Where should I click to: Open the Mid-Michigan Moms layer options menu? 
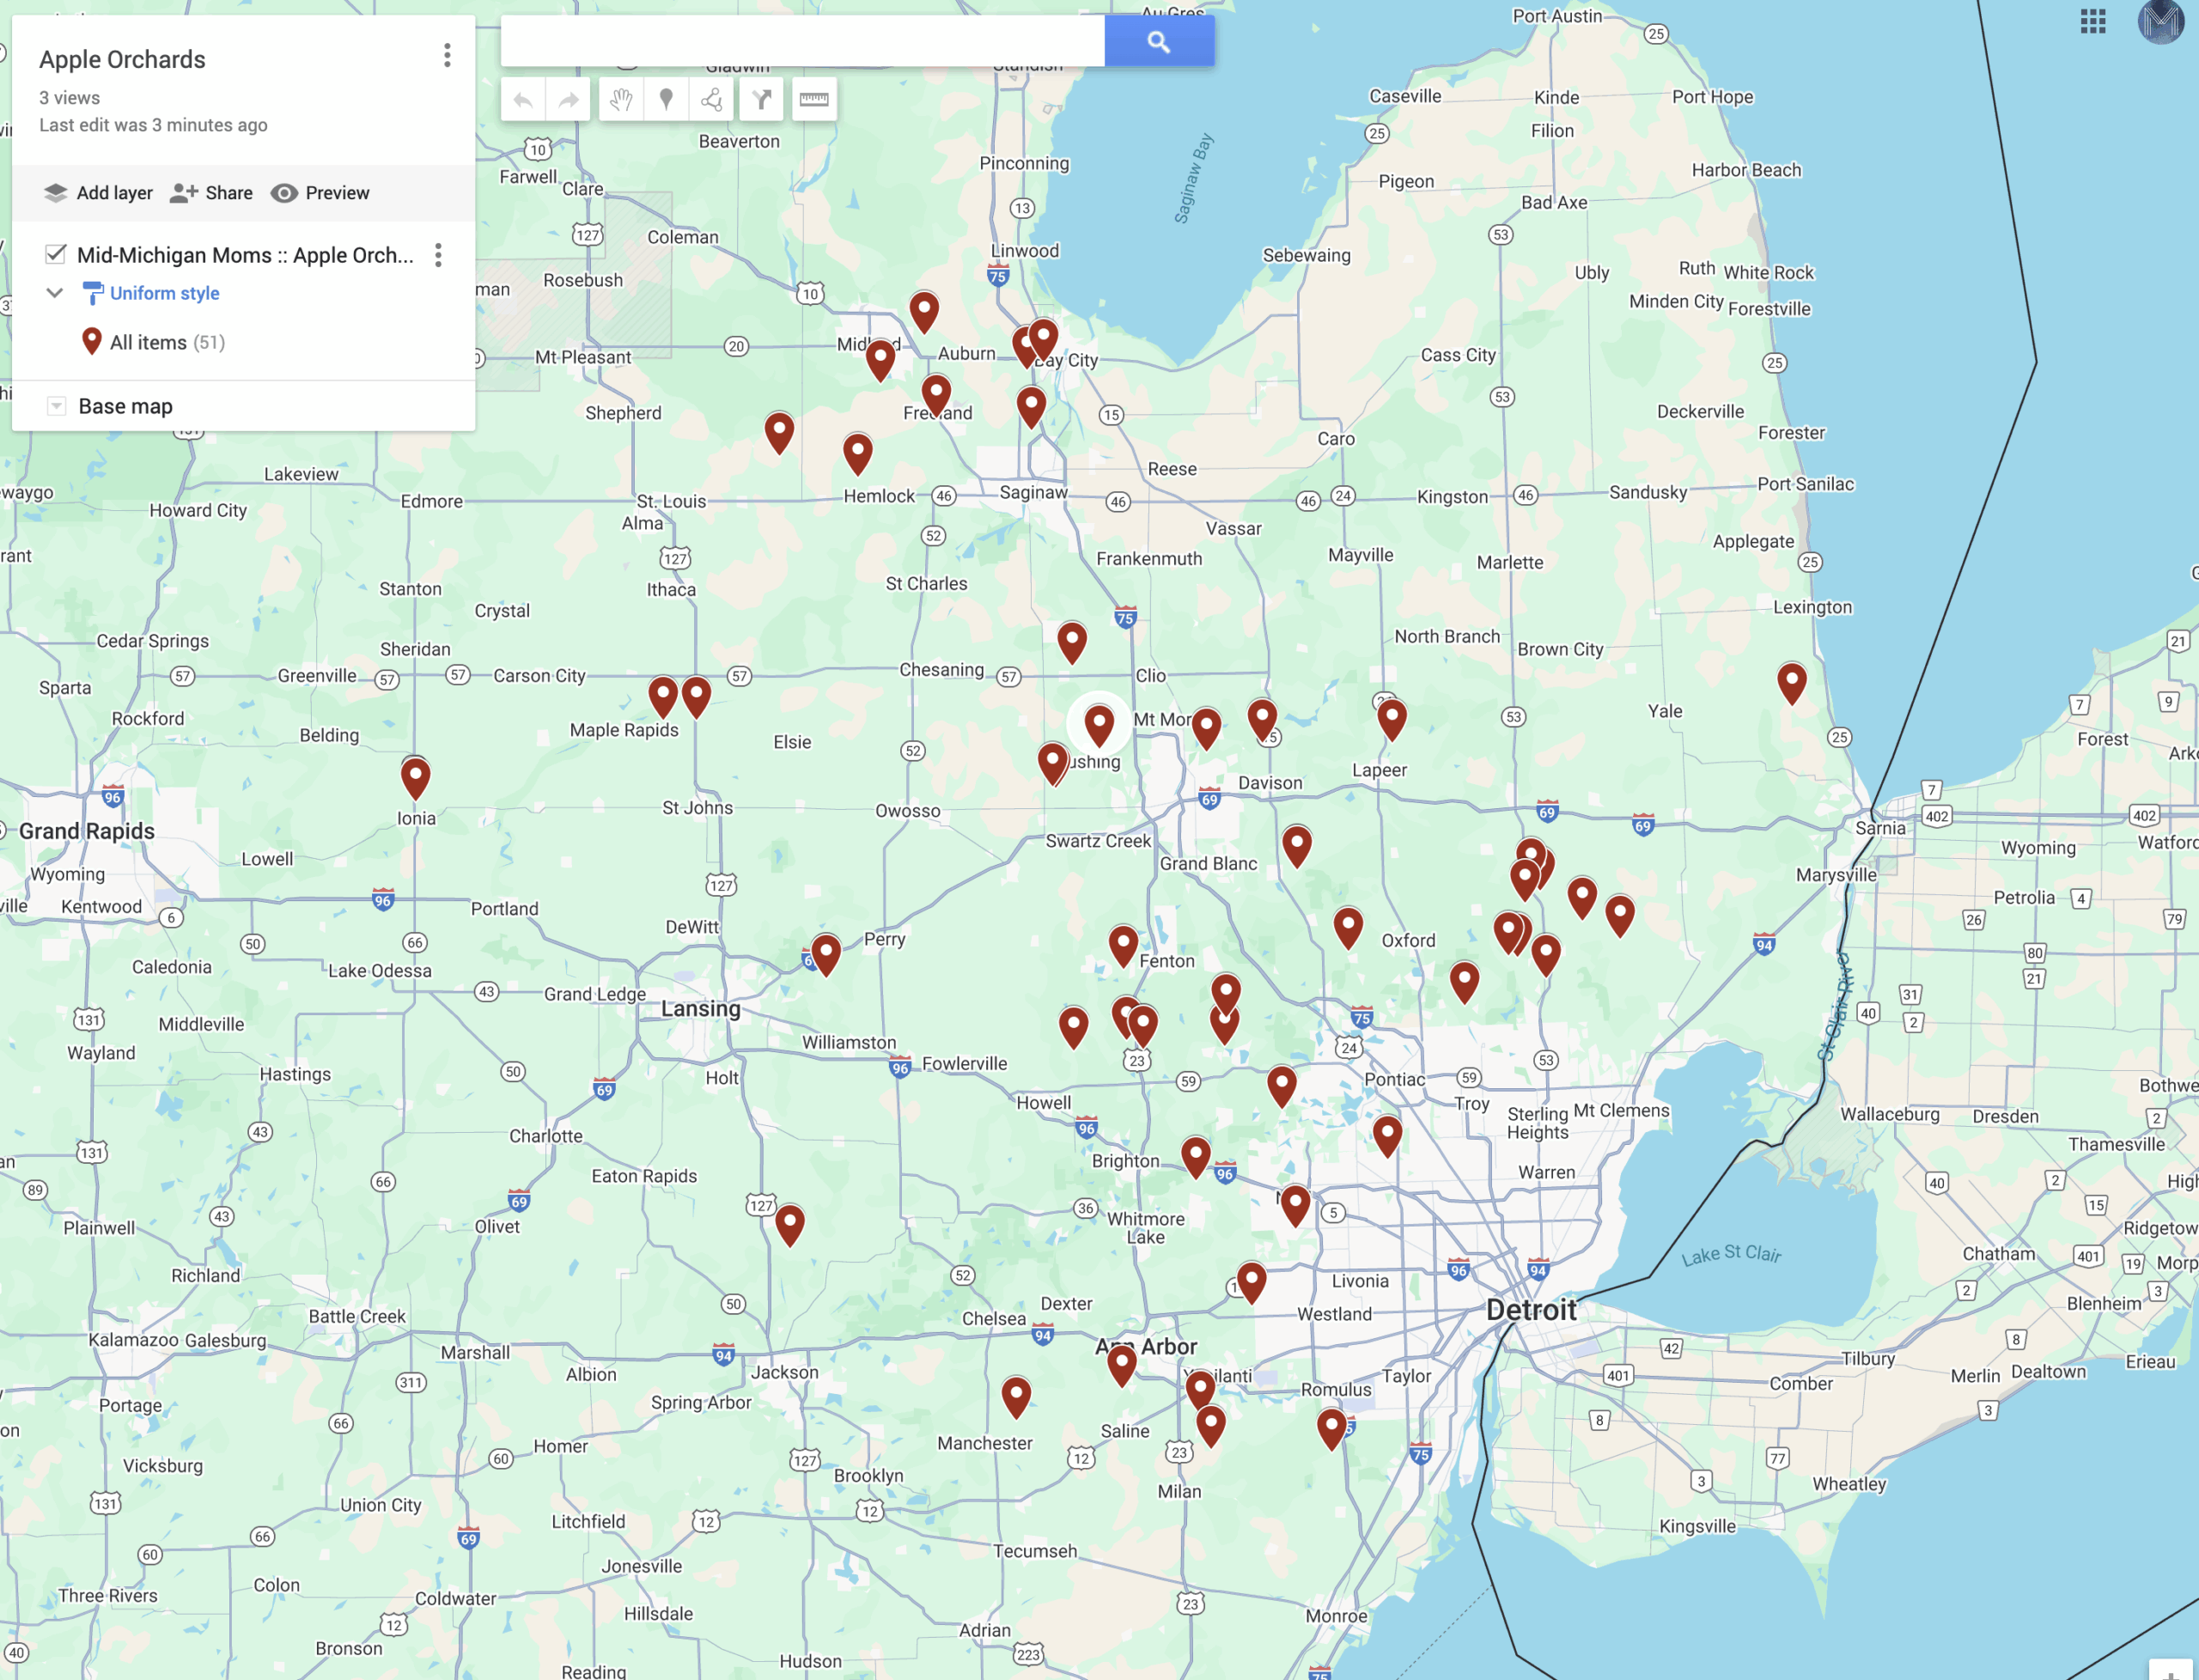pyautogui.click(x=438, y=255)
